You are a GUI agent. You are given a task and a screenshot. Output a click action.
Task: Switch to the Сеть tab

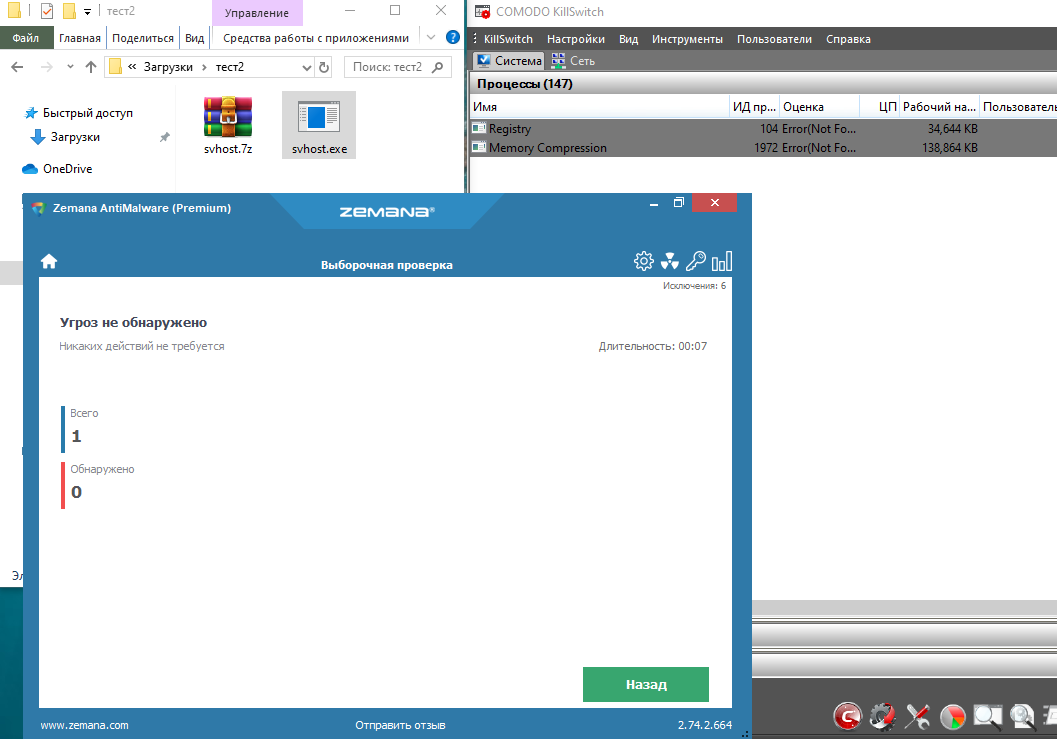[574, 61]
